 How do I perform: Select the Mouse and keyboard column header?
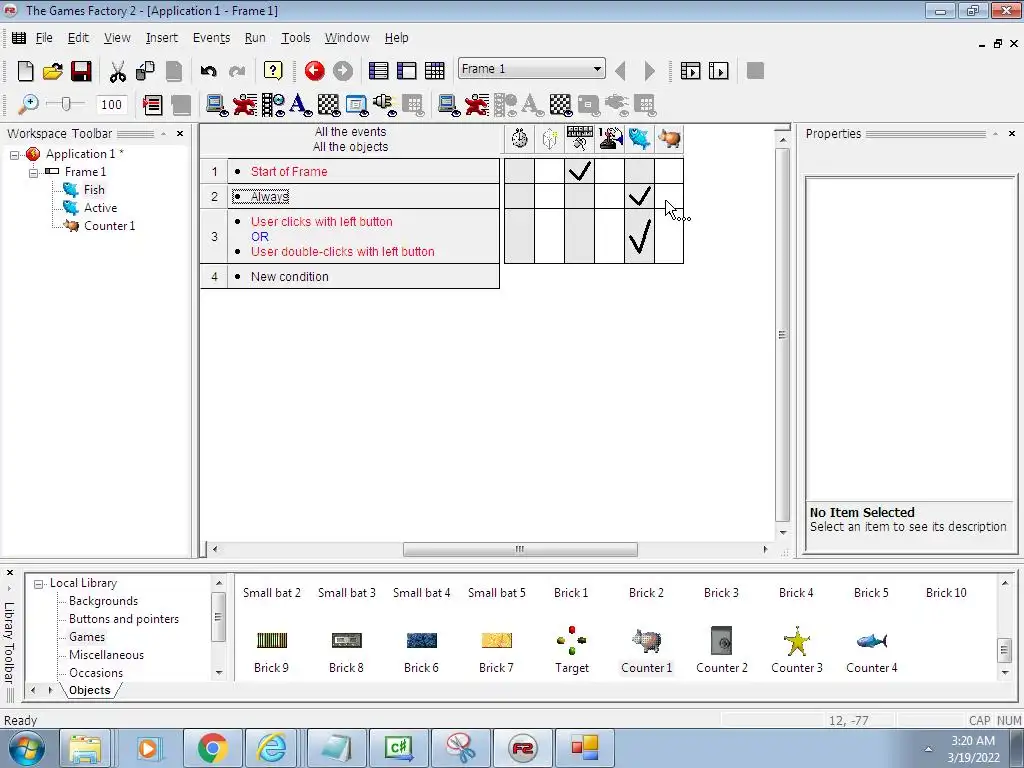[x=579, y=138]
